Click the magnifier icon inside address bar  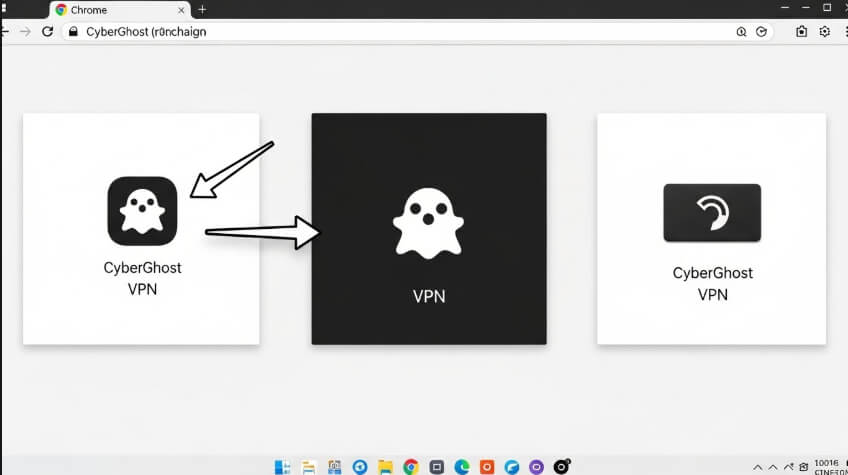pos(741,32)
